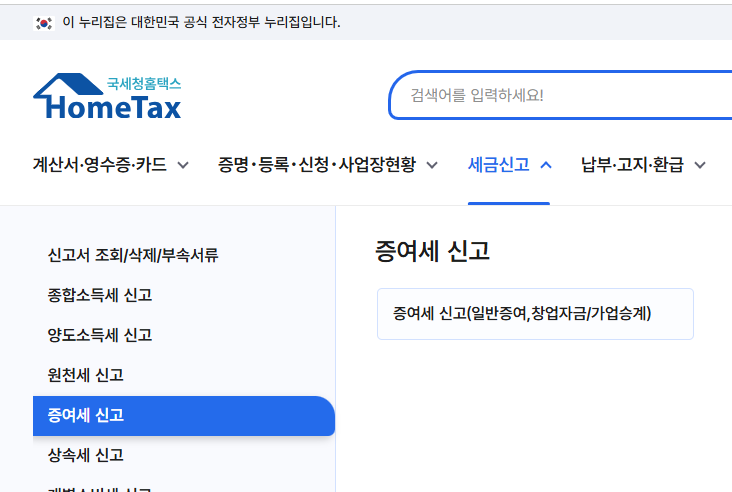Open the 계산서·영수증·카드 menu
The image size is (732, 492).
(99, 165)
